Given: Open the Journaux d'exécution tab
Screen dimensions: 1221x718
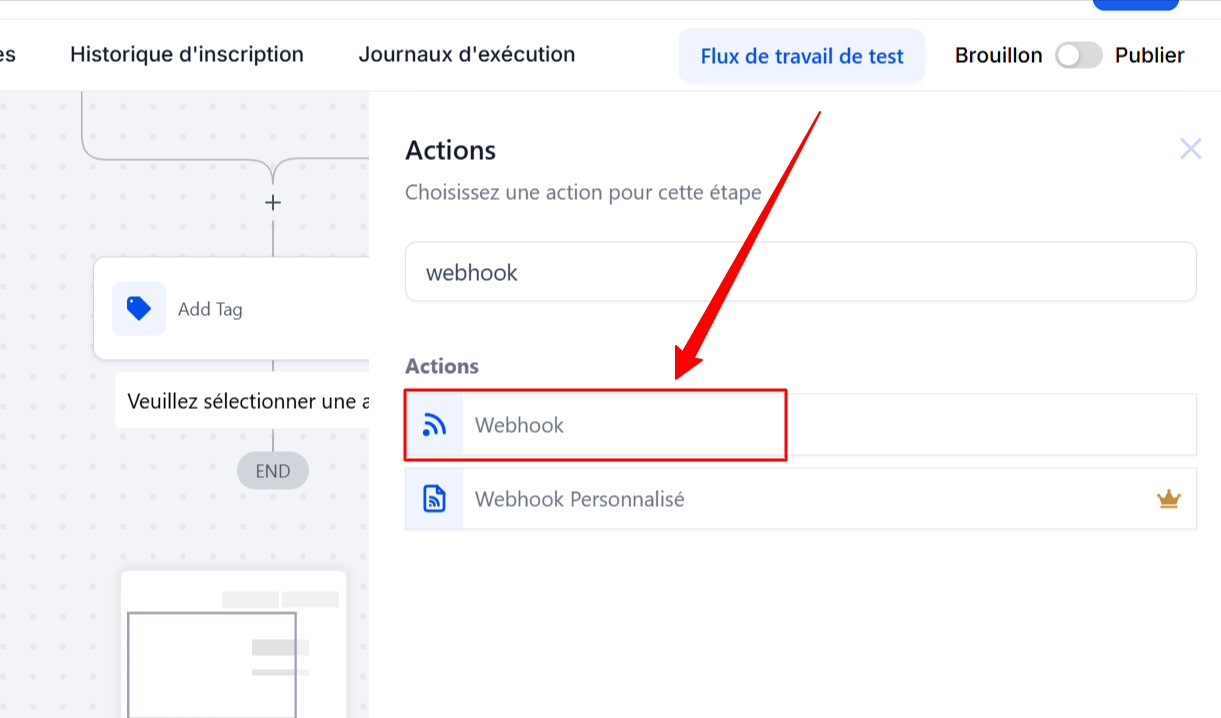Looking at the screenshot, I should [467, 55].
